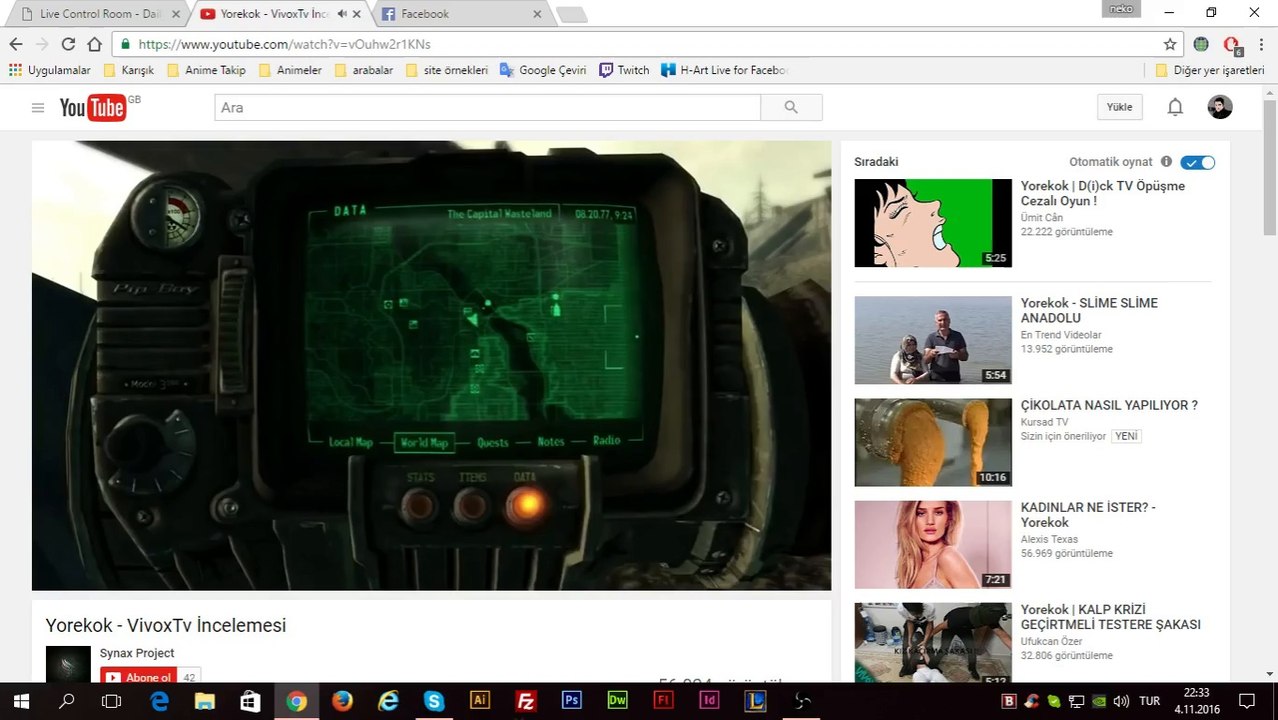
Task: Launch FileZilla from the taskbar
Action: pyautogui.click(x=526, y=701)
